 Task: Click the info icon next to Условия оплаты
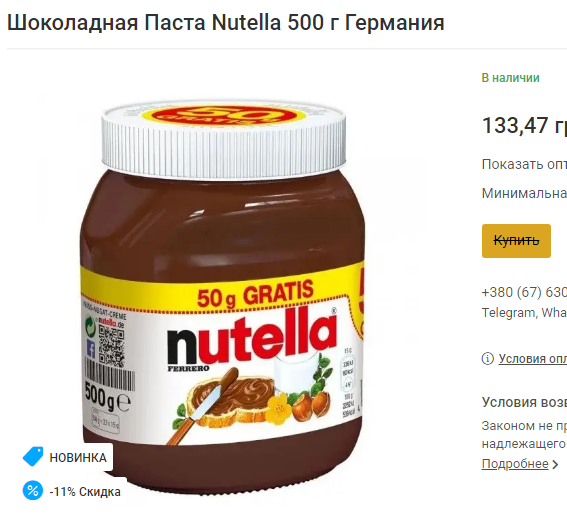pyautogui.click(x=487, y=359)
